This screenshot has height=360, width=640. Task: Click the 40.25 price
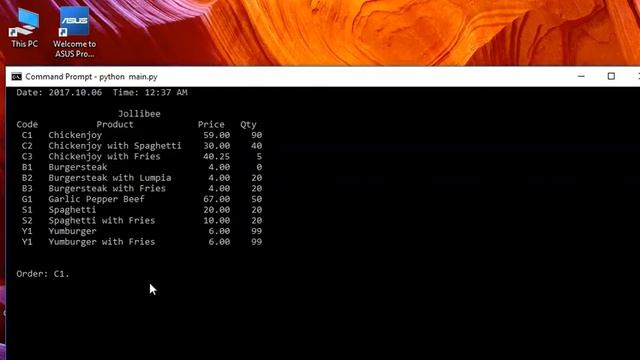(216, 156)
